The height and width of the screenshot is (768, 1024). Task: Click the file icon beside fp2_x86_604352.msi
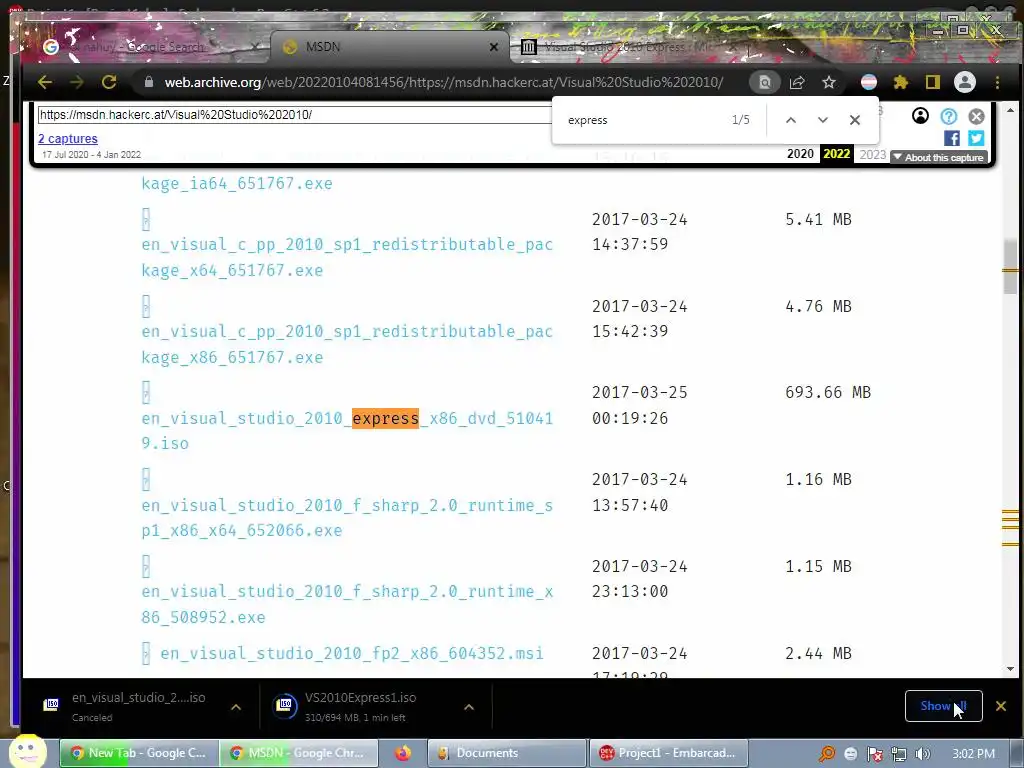tap(146, 653)
